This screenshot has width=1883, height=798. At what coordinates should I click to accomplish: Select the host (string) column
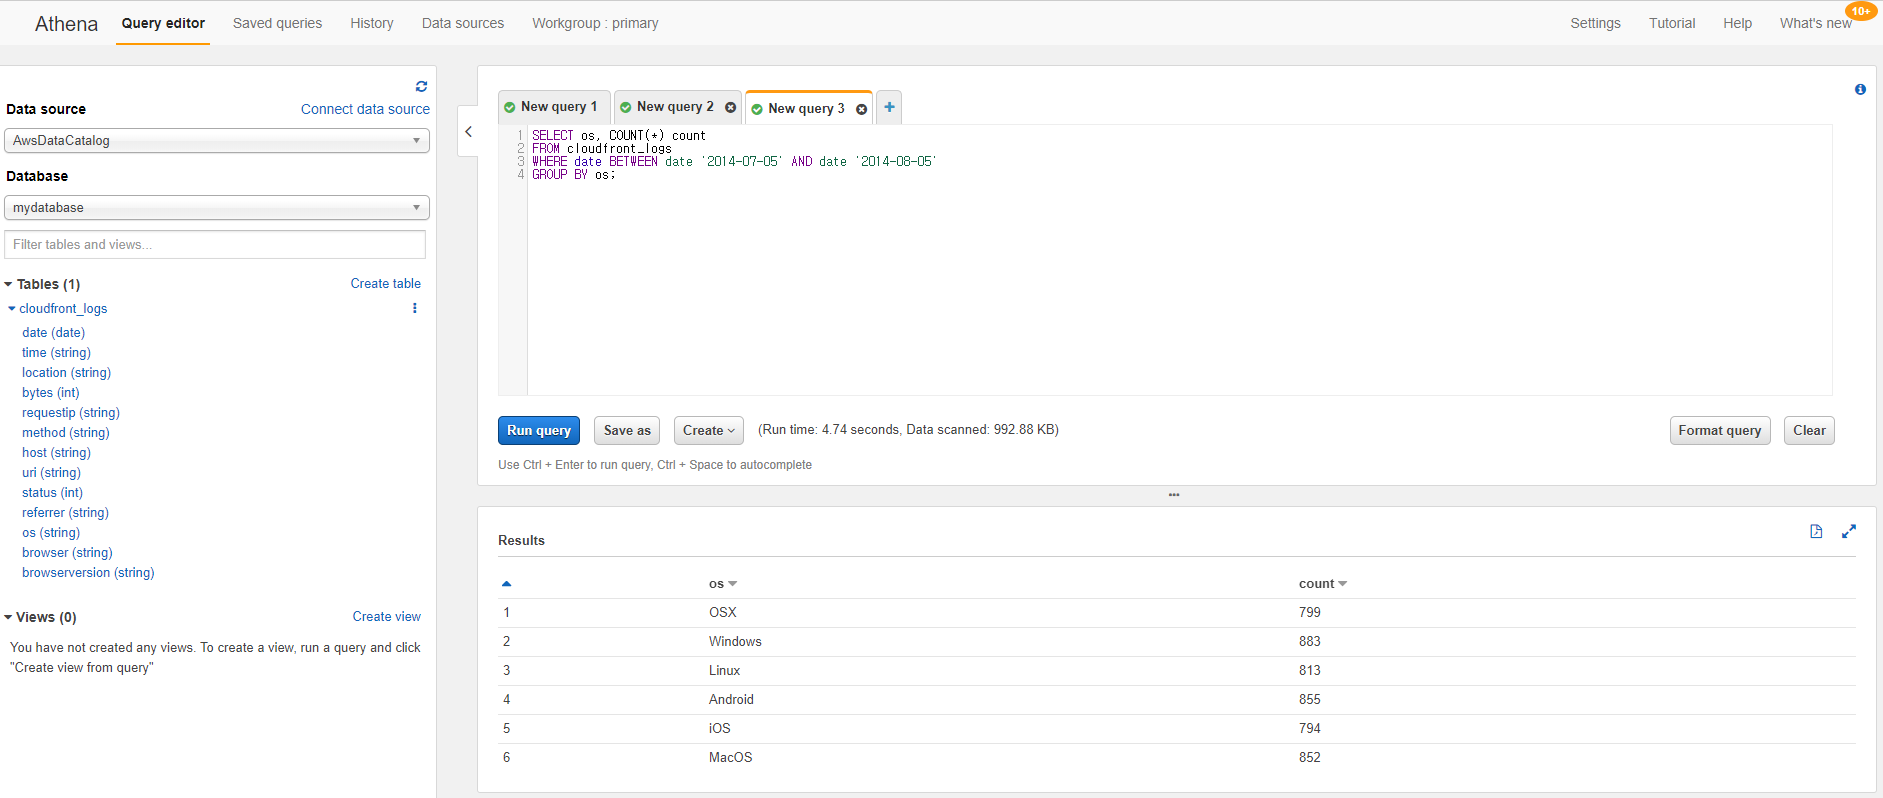tap(56, 453)
